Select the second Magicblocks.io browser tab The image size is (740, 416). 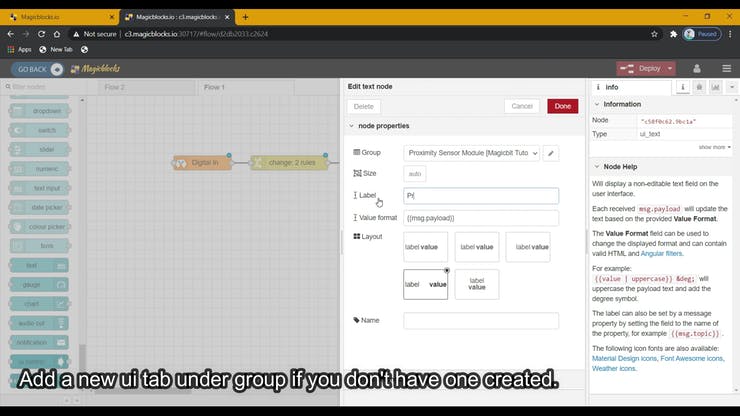(177, 17)
